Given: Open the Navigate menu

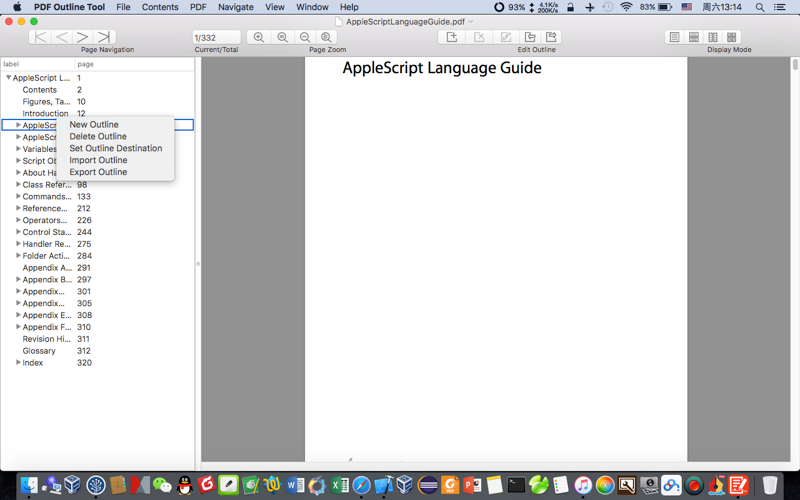Looking at the screenshot, I should click(236, 7).
